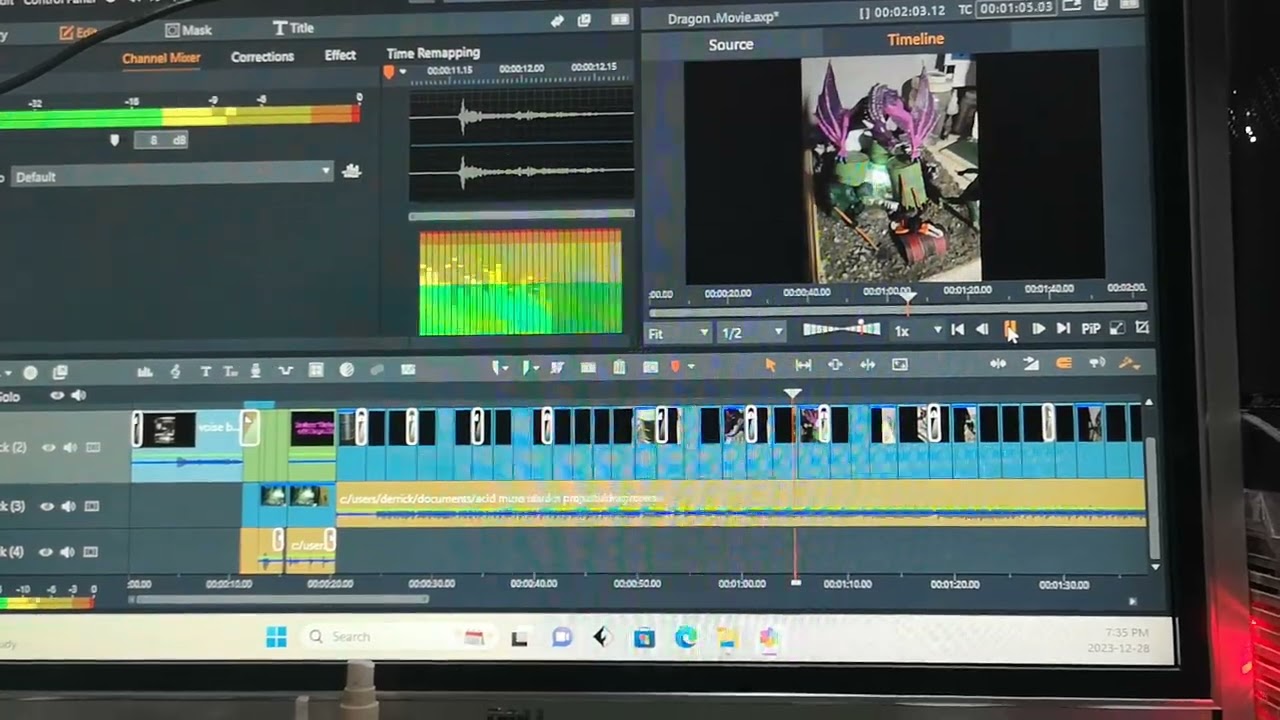The height and width of the screenshot is (720, 1280).
Task: Jump to start with the skip-back button
Action: [x=957, y=329]
